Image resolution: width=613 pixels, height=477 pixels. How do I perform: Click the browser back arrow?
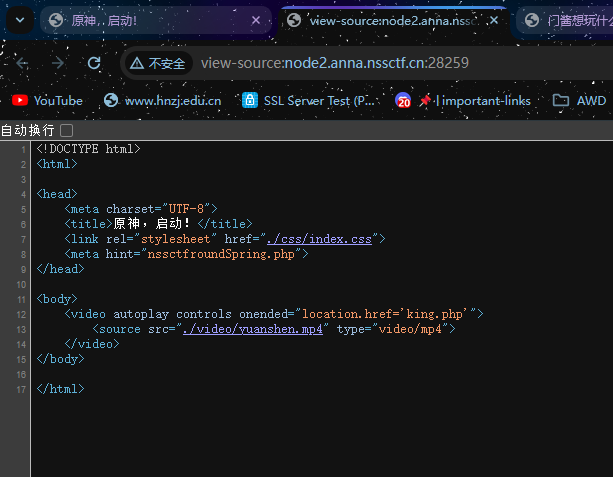coord(22,63)
